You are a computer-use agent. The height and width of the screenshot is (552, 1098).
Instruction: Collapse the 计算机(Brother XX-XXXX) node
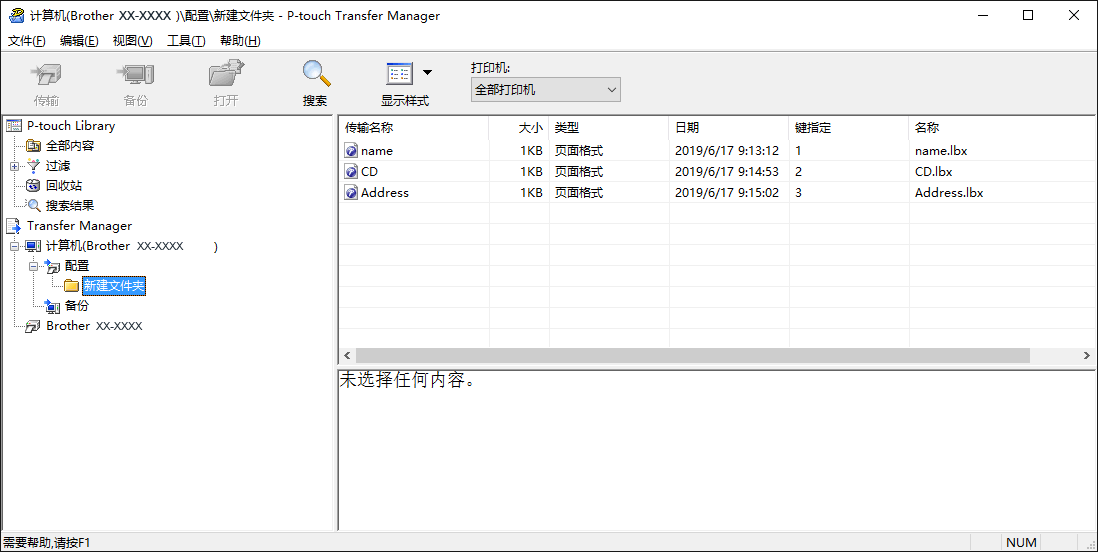pyautogui.click(x=15, y=246)
